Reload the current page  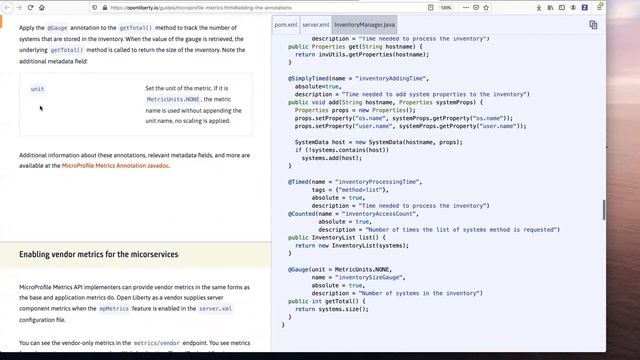tap(30, 7)
